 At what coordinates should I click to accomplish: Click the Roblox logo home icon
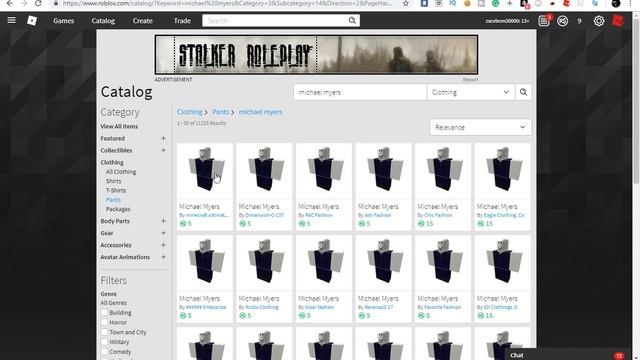click(x=32, y=20)
